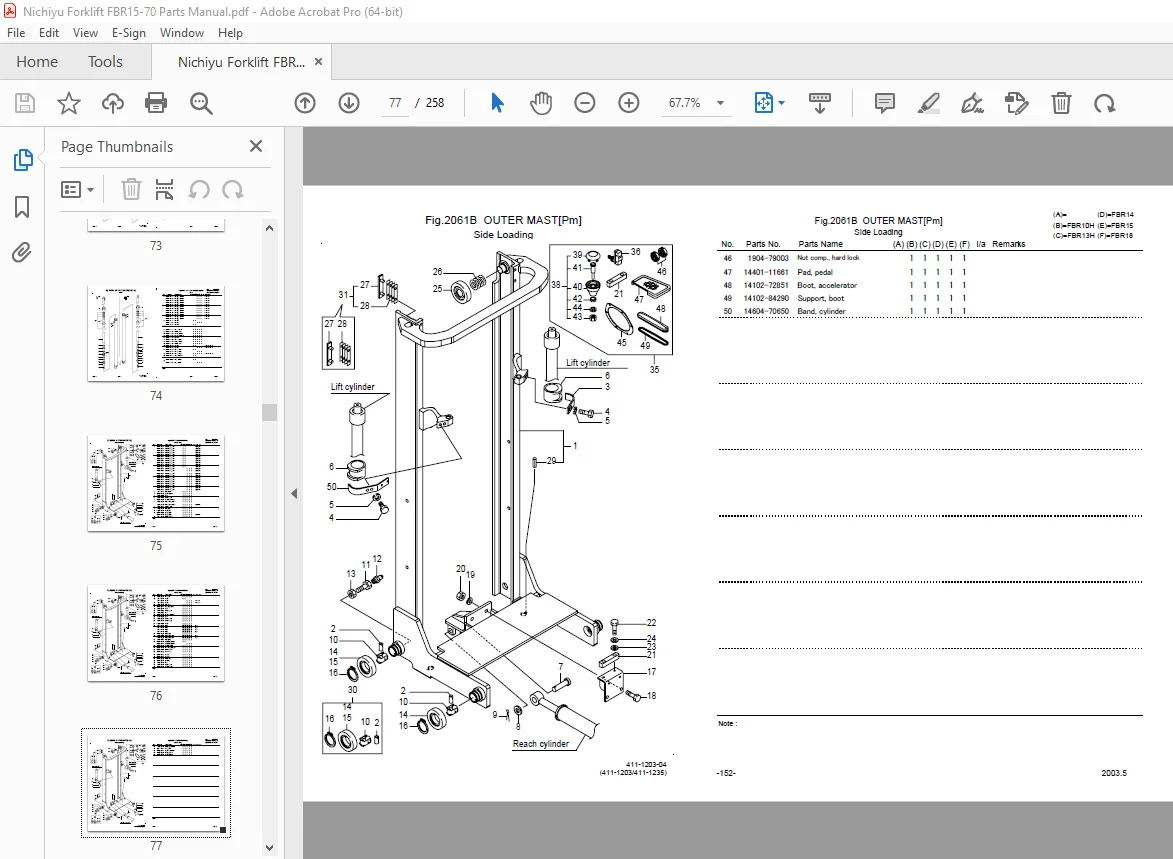This screenshot has width=1173, height=859.
Task: Click part number 14401-11661 in the table
Action: point(766,272)
